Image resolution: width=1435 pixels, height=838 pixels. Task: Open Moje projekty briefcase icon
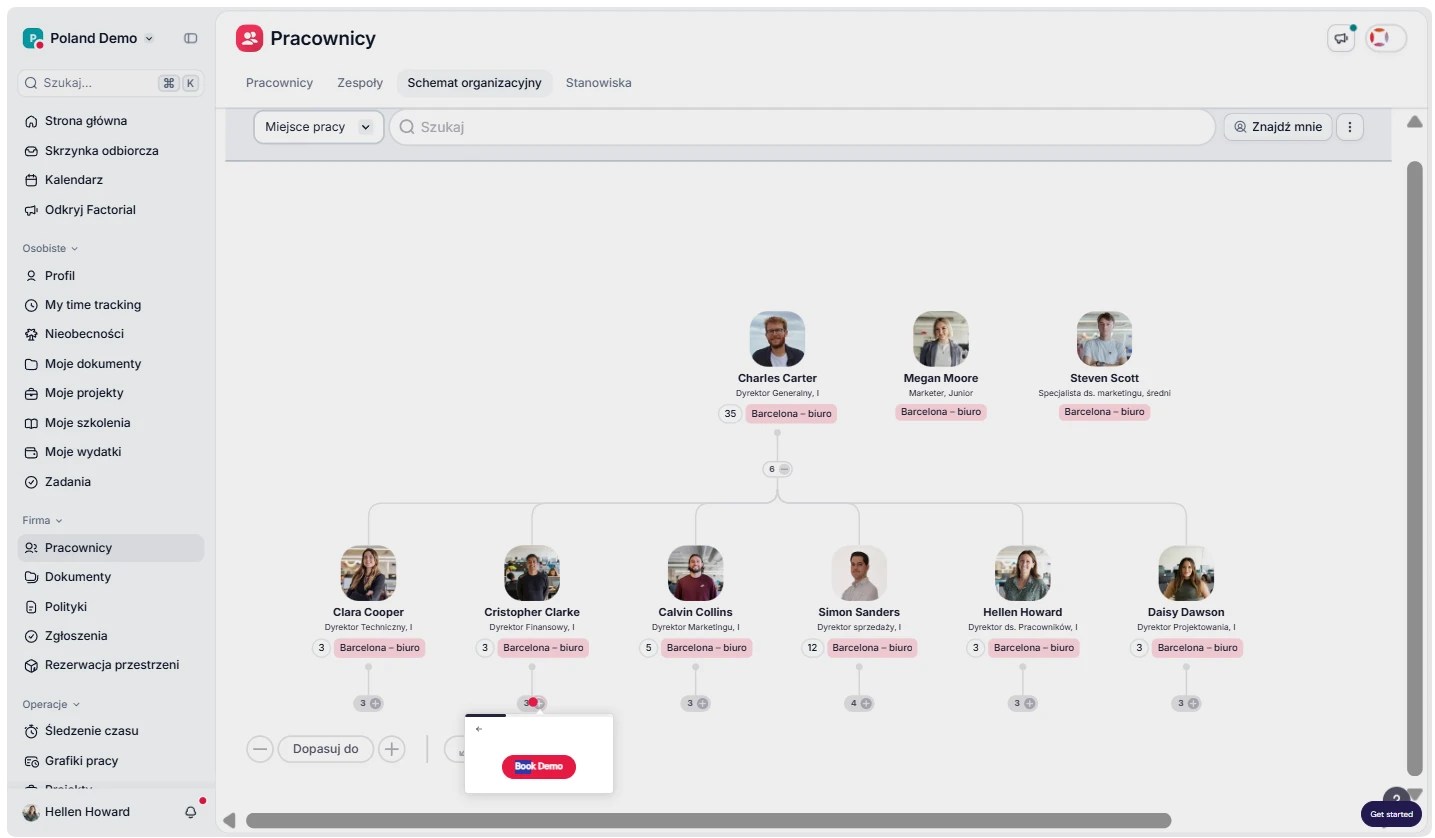(31, 393)
